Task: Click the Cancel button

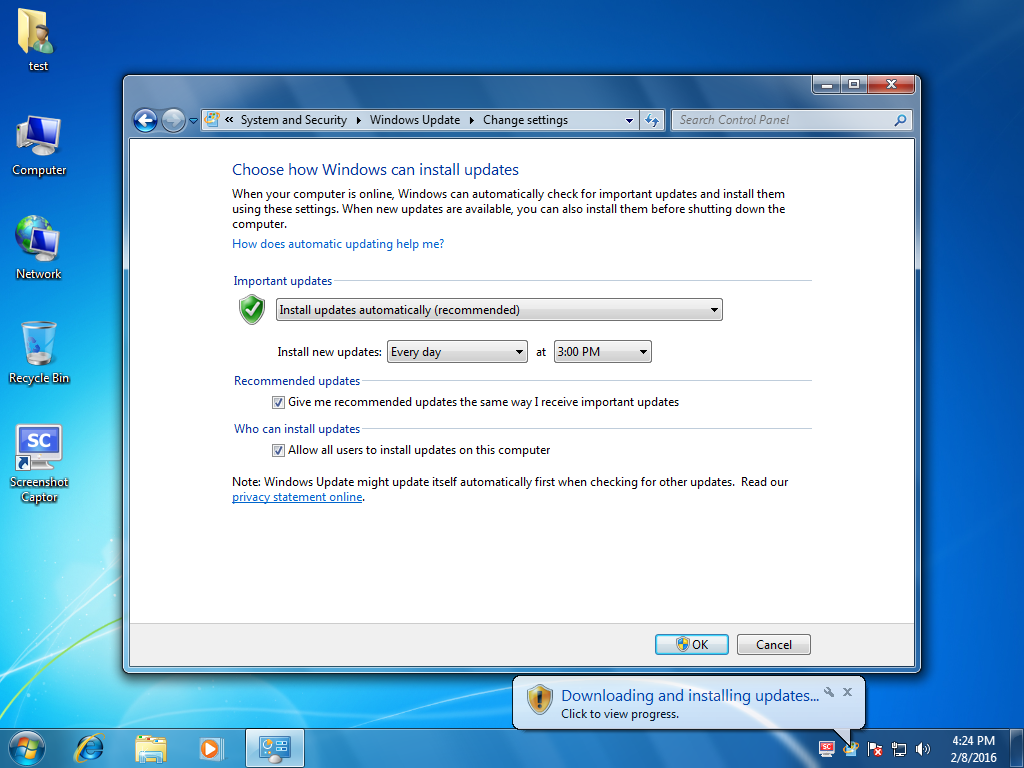Action: 773,645
